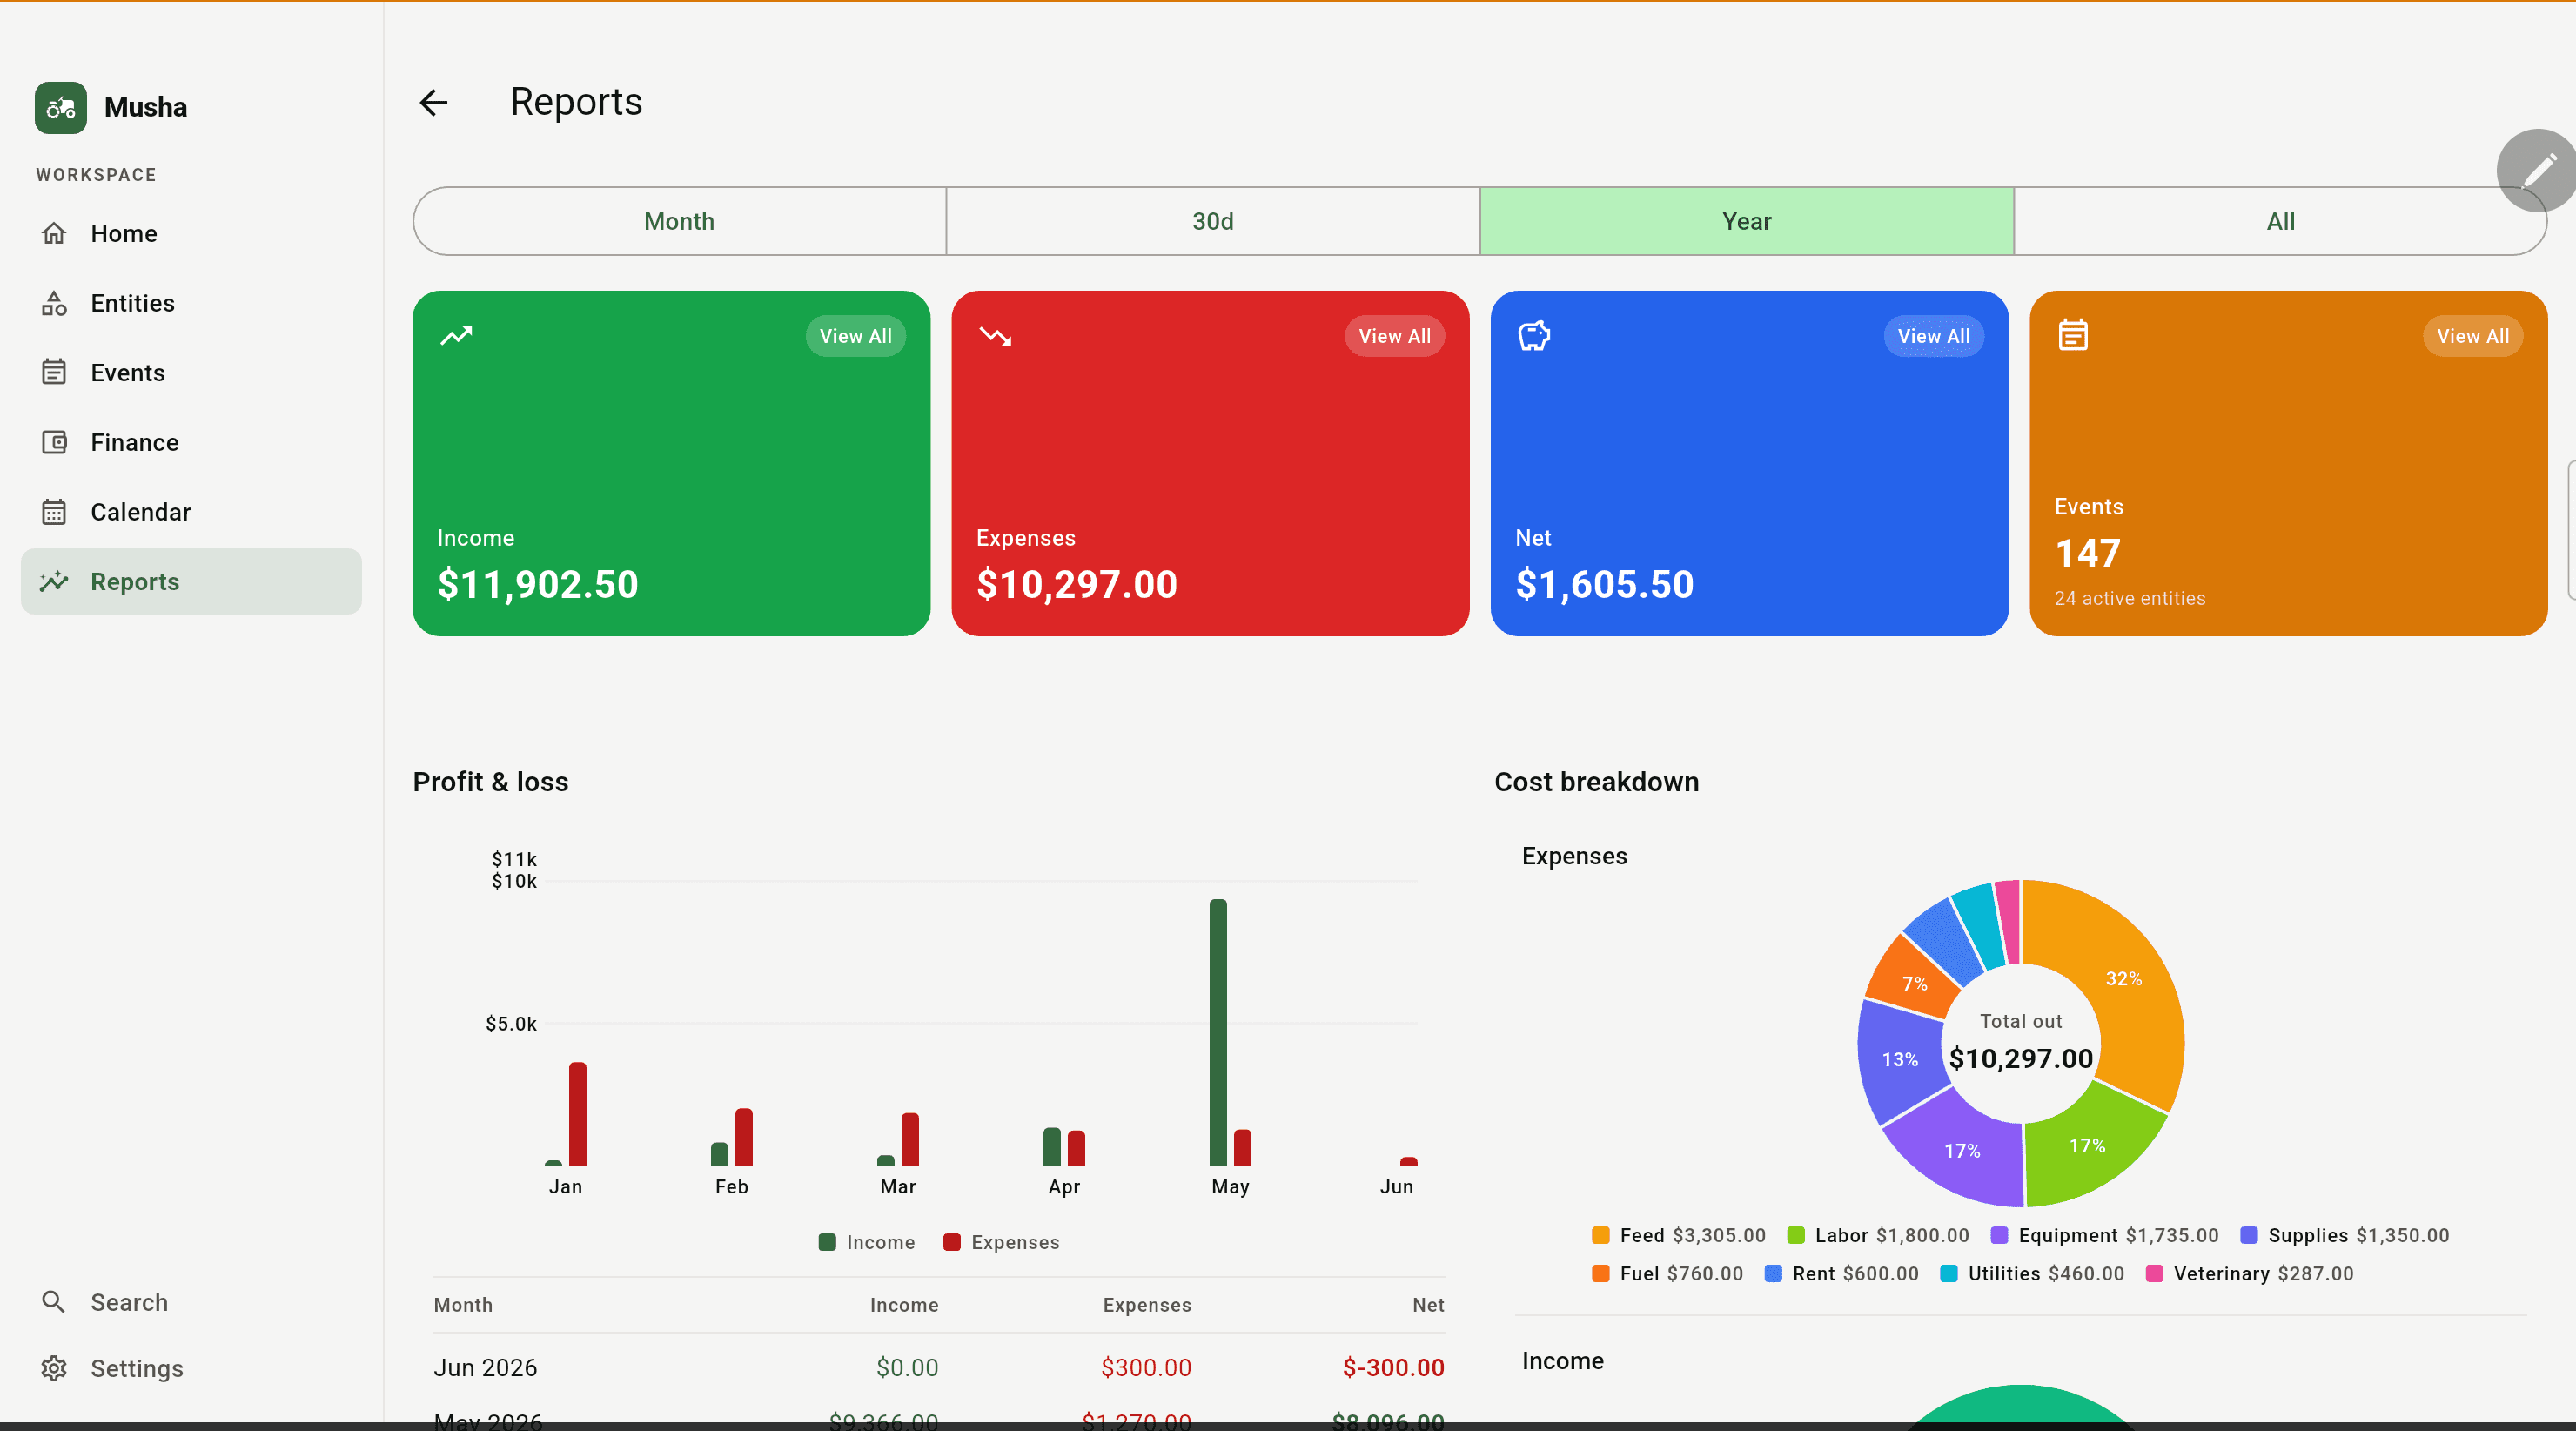Click the Home house icon
This screenshot has width=2576, height=1431.
coord(54,233)
